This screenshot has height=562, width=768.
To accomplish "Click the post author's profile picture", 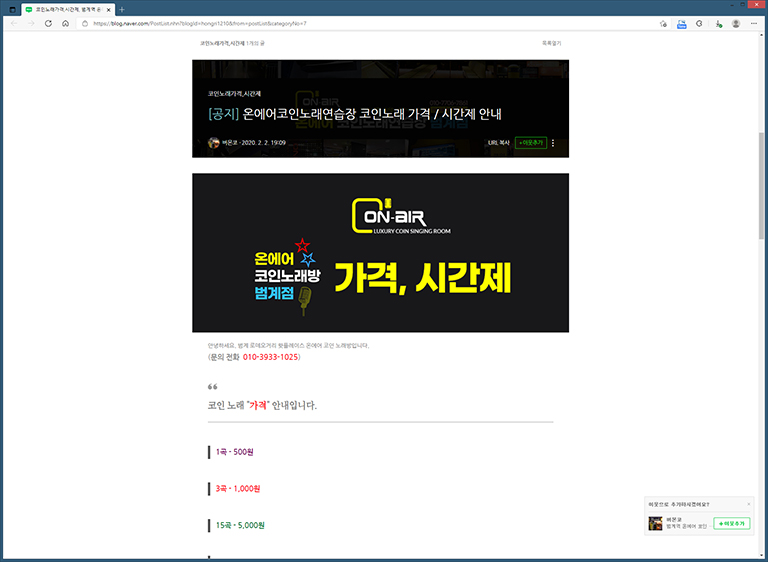I will (213, 143).
